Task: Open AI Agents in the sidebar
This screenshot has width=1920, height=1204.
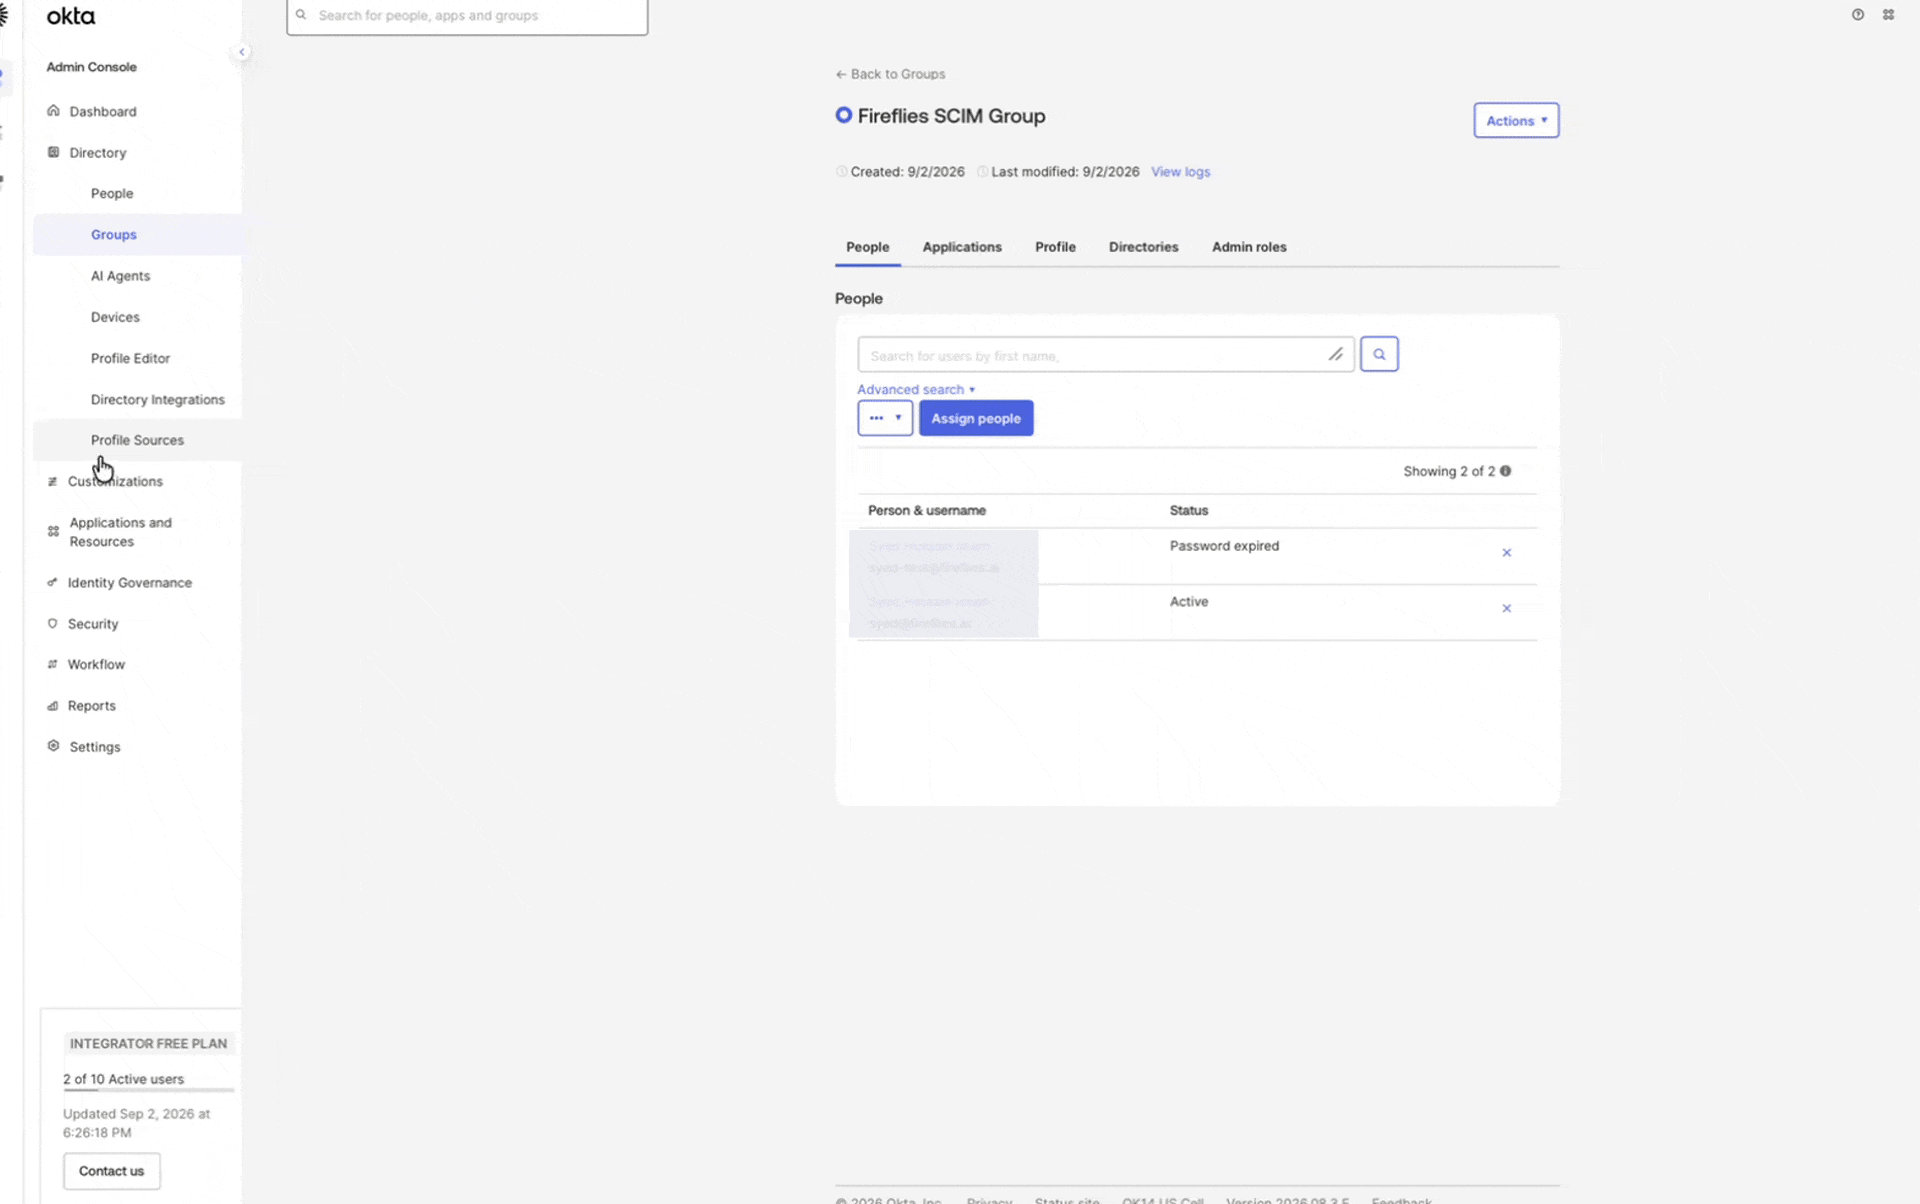Action: point(120,275)
